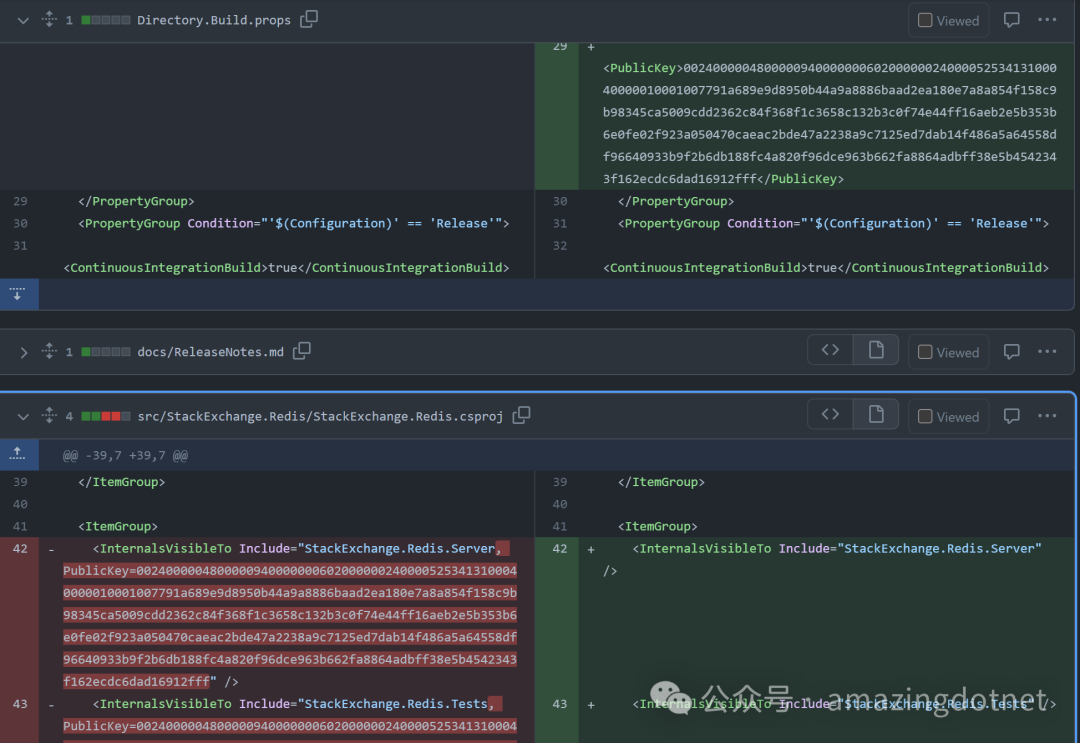Open more options for Directory.Build.props

pyautogui.click(x=1047, y=20)
